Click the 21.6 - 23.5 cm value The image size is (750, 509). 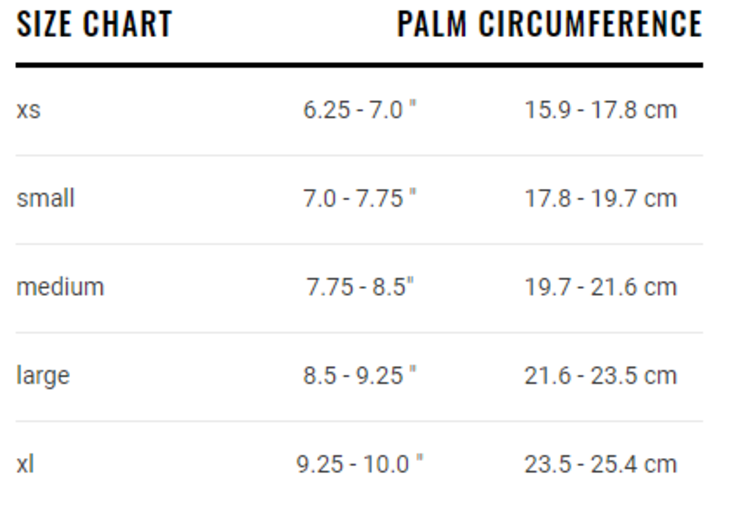tap(600, 376)
